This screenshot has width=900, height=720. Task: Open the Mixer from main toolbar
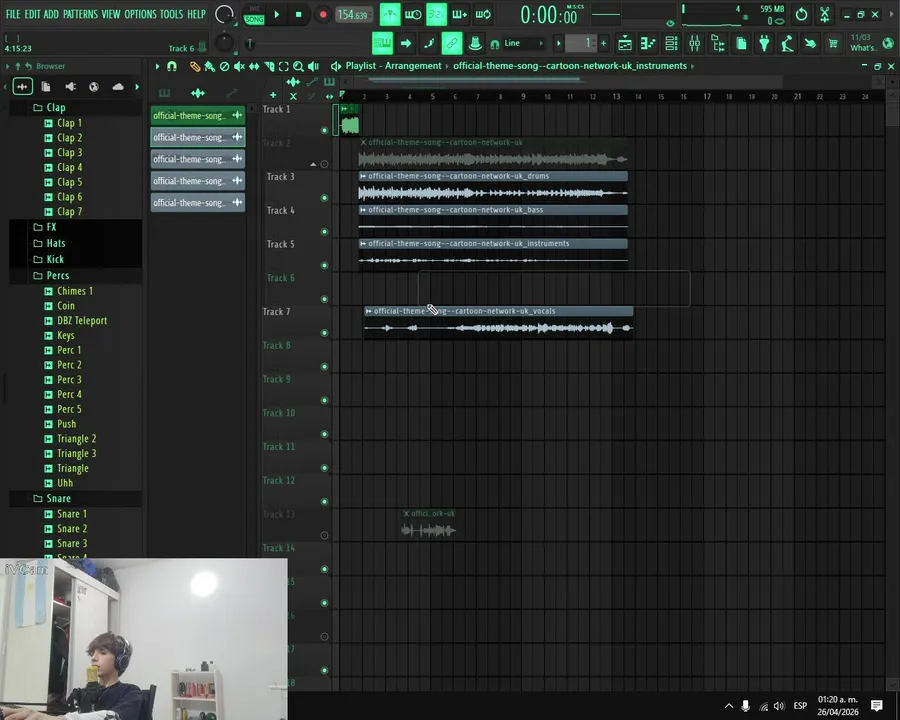coord(695,43)
